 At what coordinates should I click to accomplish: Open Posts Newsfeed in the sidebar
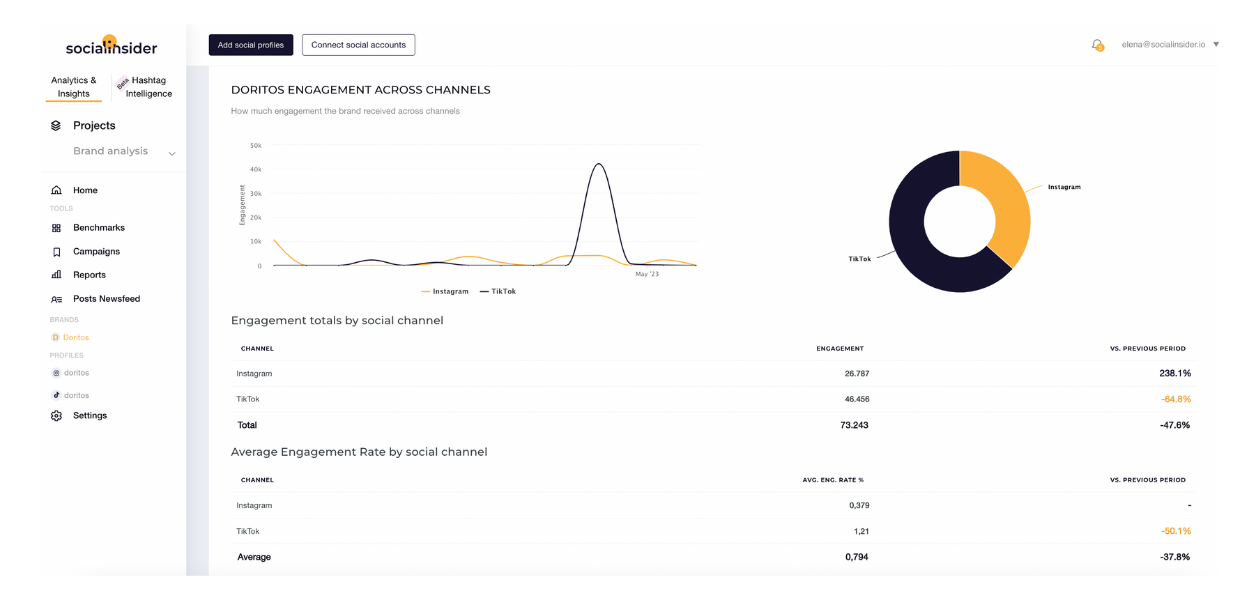(x=107, y=299)
